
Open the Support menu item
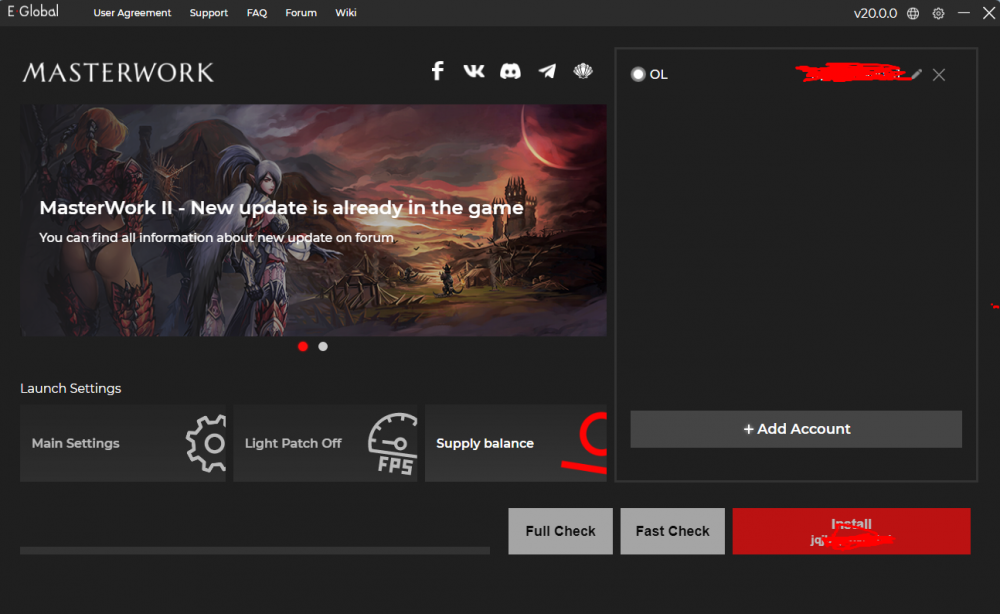pyautogui.click(x=209, y=13)
